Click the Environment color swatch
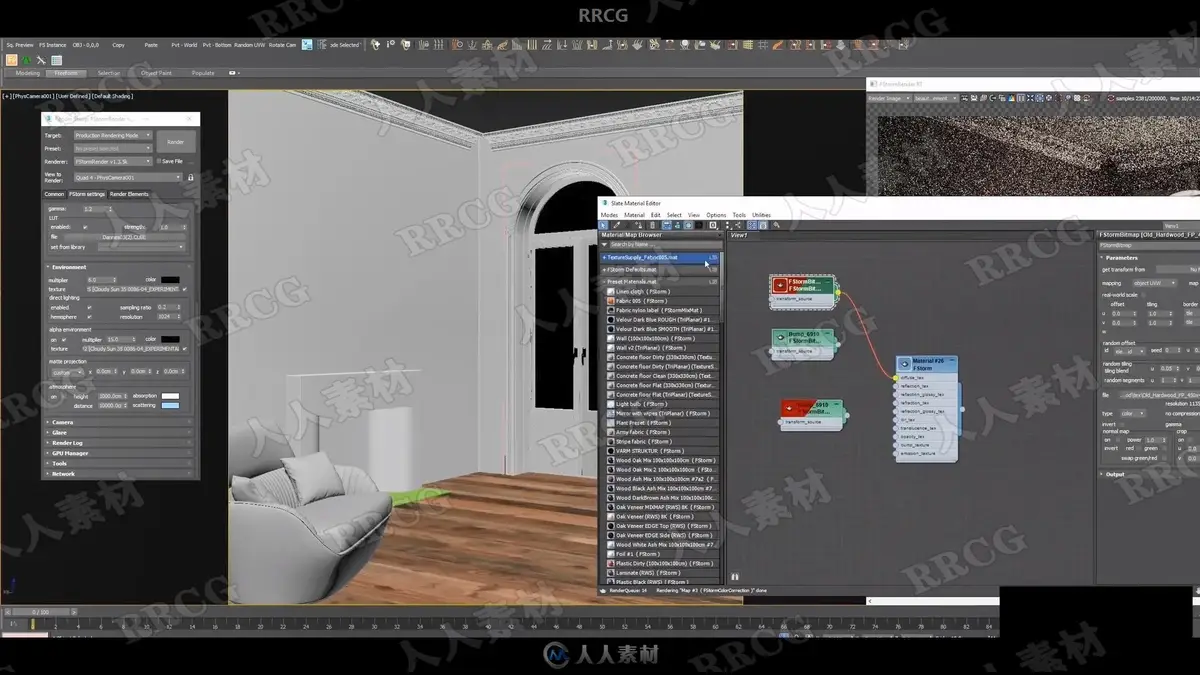 (170, 280)
